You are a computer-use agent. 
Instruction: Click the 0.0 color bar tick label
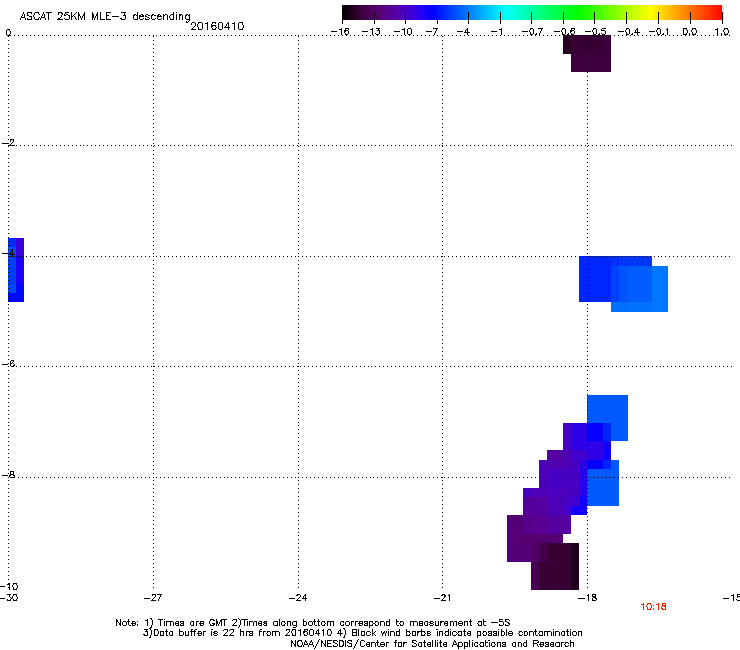coord(690,32)
